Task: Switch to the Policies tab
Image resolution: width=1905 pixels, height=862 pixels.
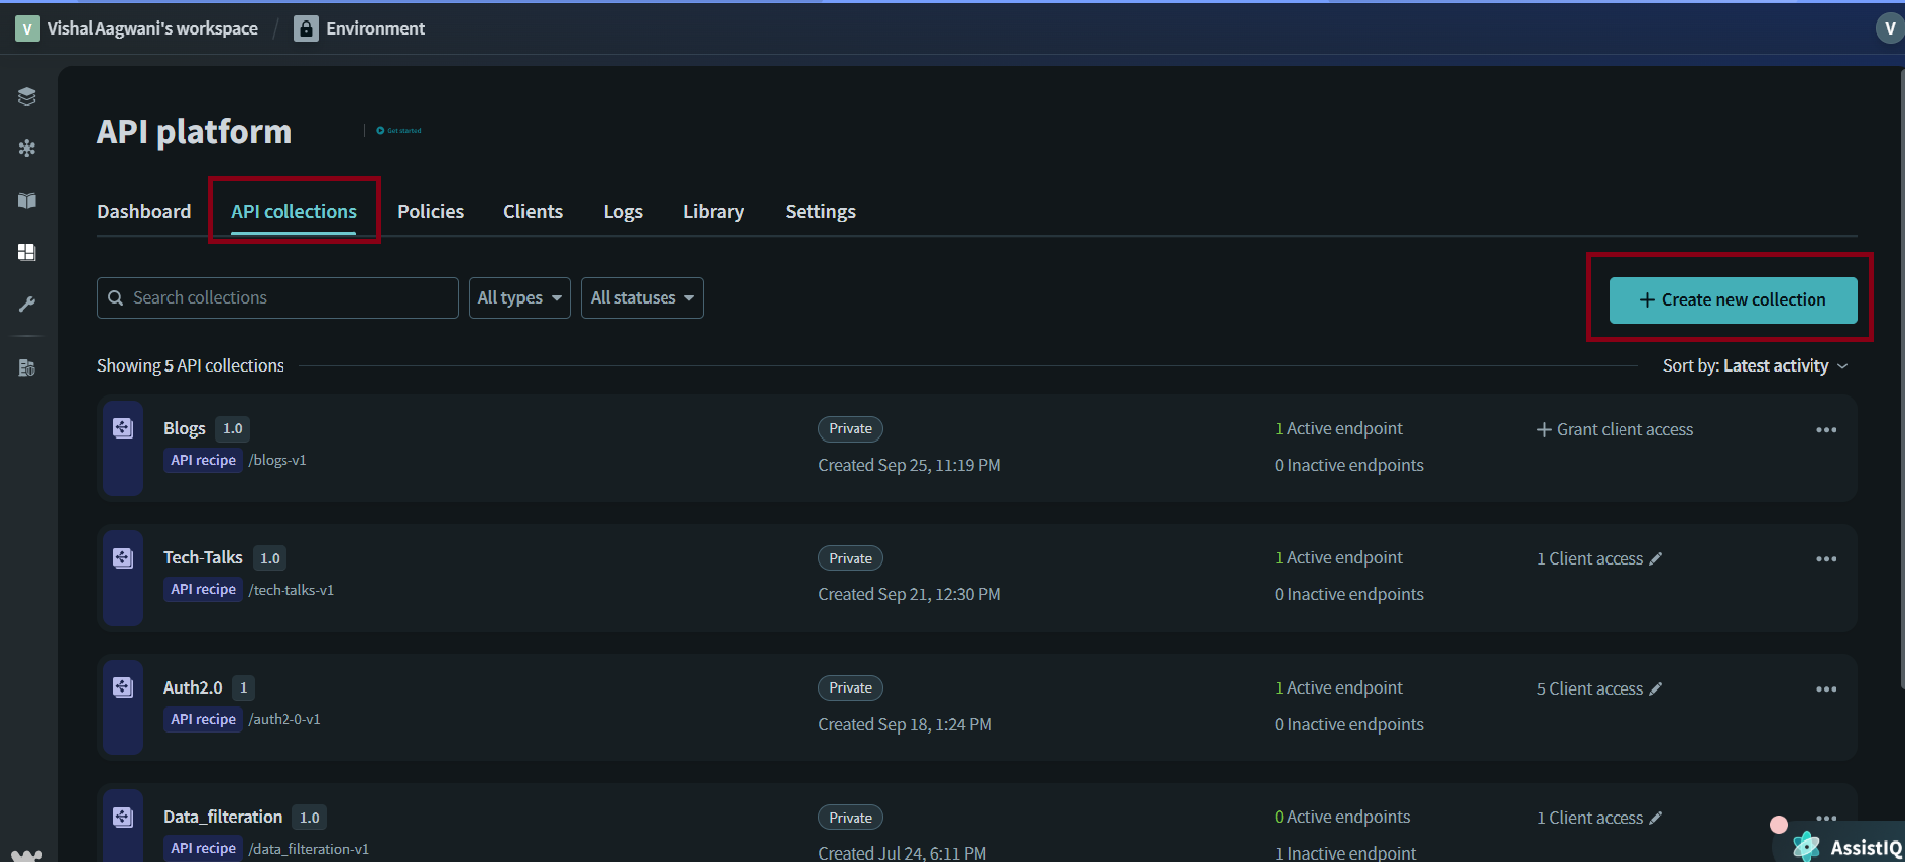Action: [430, 212]
